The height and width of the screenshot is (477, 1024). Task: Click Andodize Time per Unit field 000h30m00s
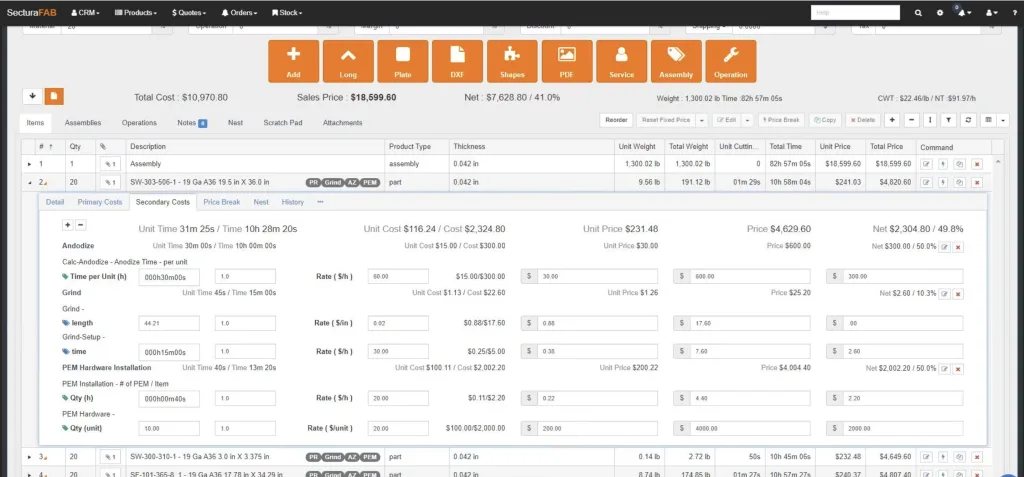169,276
